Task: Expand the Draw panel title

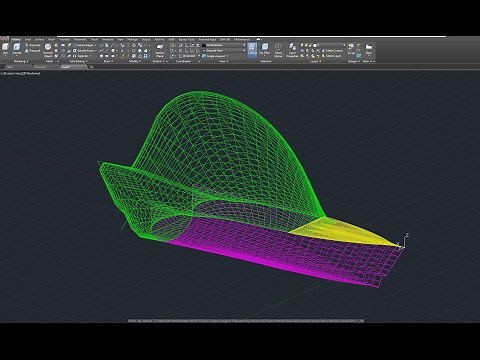Action: pos(107,61)
